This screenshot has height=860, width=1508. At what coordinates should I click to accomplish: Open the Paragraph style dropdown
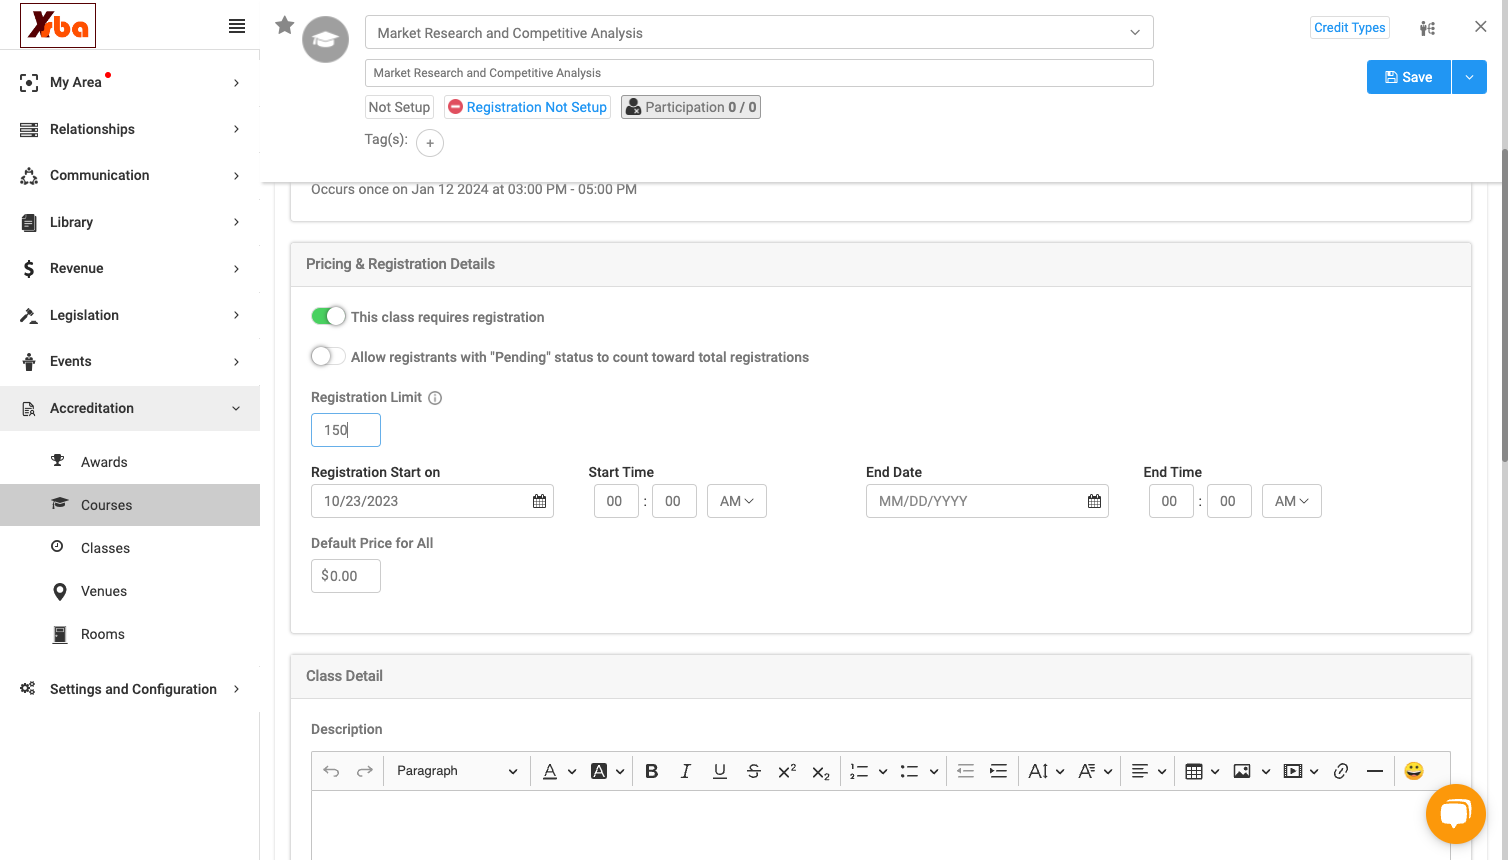[456, 771]
